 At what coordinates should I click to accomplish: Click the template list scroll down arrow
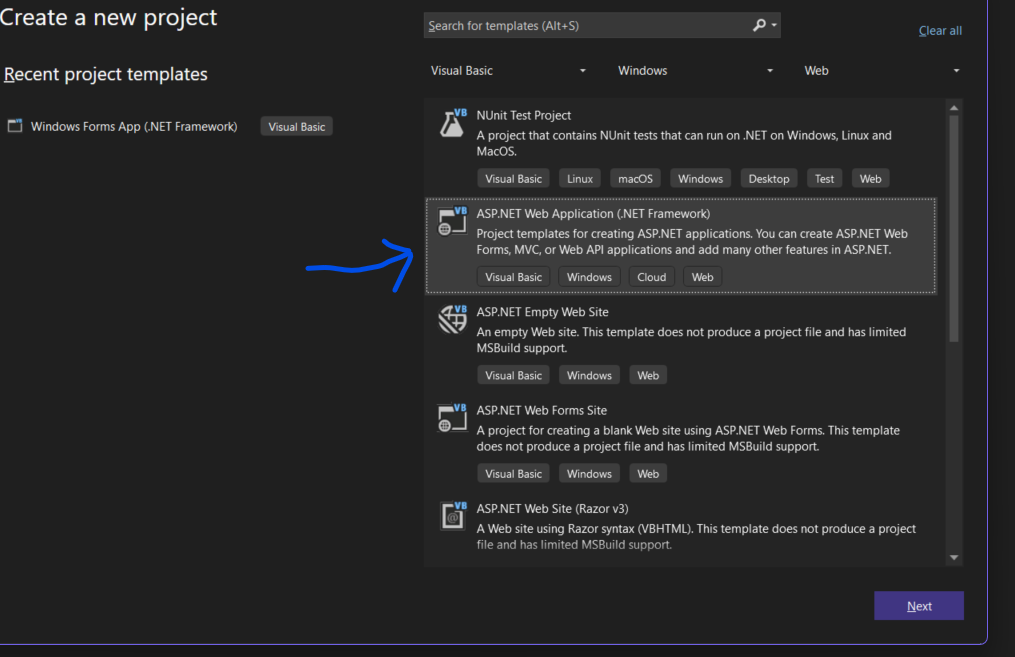tap(954, 557)
